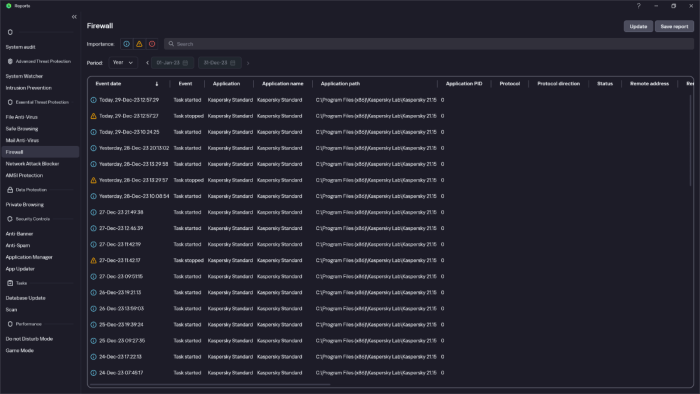Open Do not Disturb Mode report

tap(29, 339)
